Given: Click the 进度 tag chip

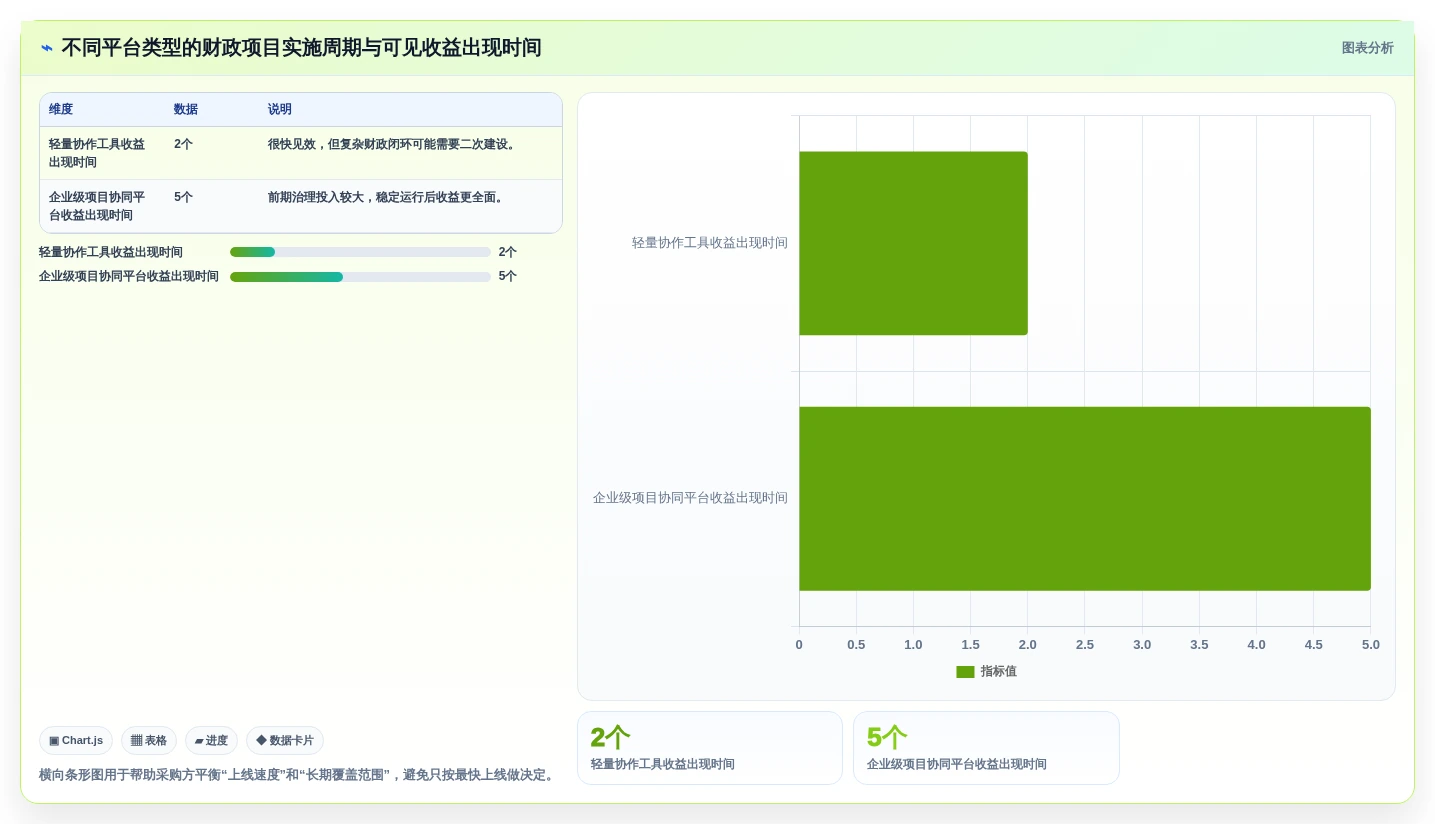Looking at the screenshot, I should 211,741.
